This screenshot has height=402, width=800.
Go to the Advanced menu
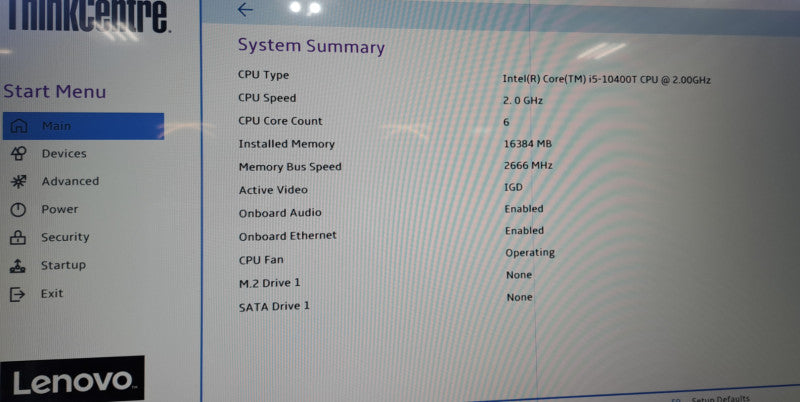(x=70, y=181)
